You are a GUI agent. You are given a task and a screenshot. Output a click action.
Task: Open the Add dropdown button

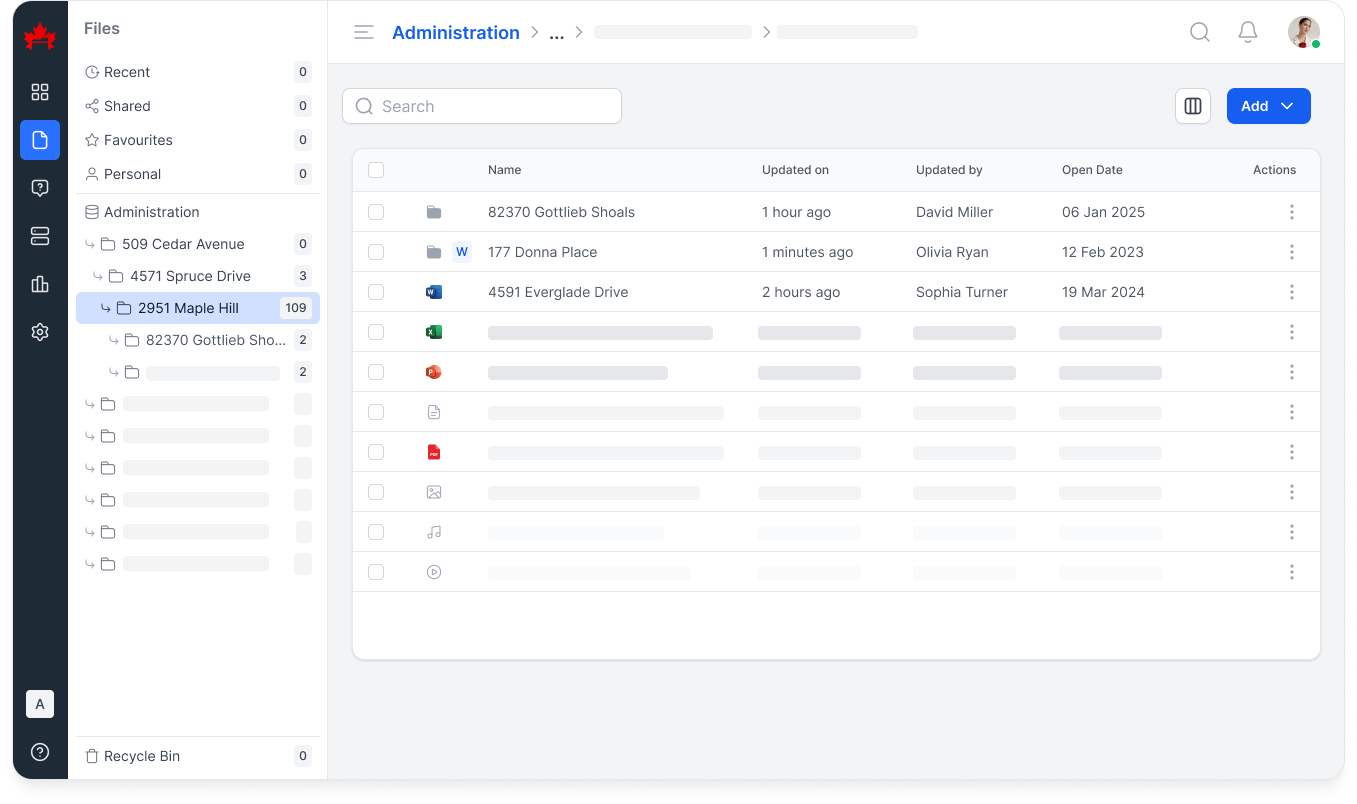pyautogui.click(x=1267, y=106)
